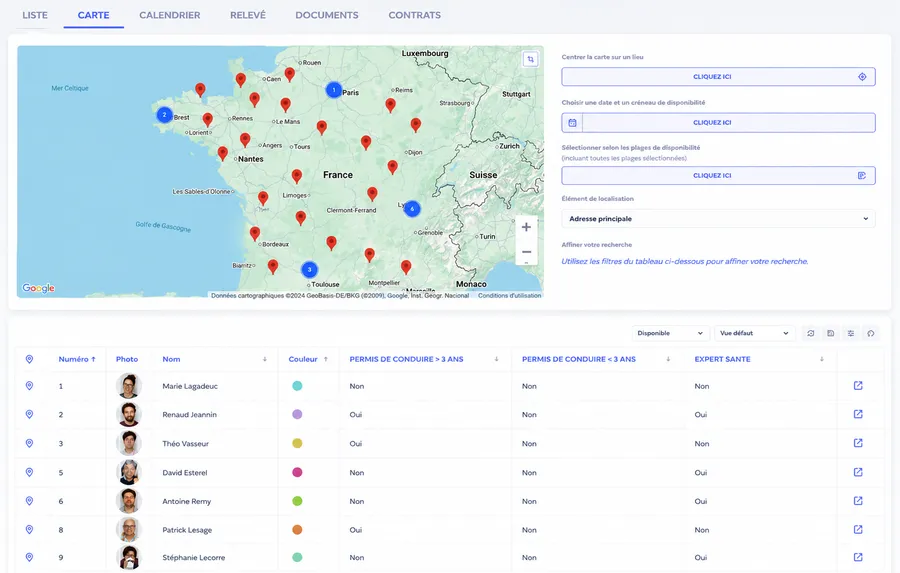Open Théo Vasseur's record in new window
This screenshot has width=900, height=573.
(x=858, y=443)
